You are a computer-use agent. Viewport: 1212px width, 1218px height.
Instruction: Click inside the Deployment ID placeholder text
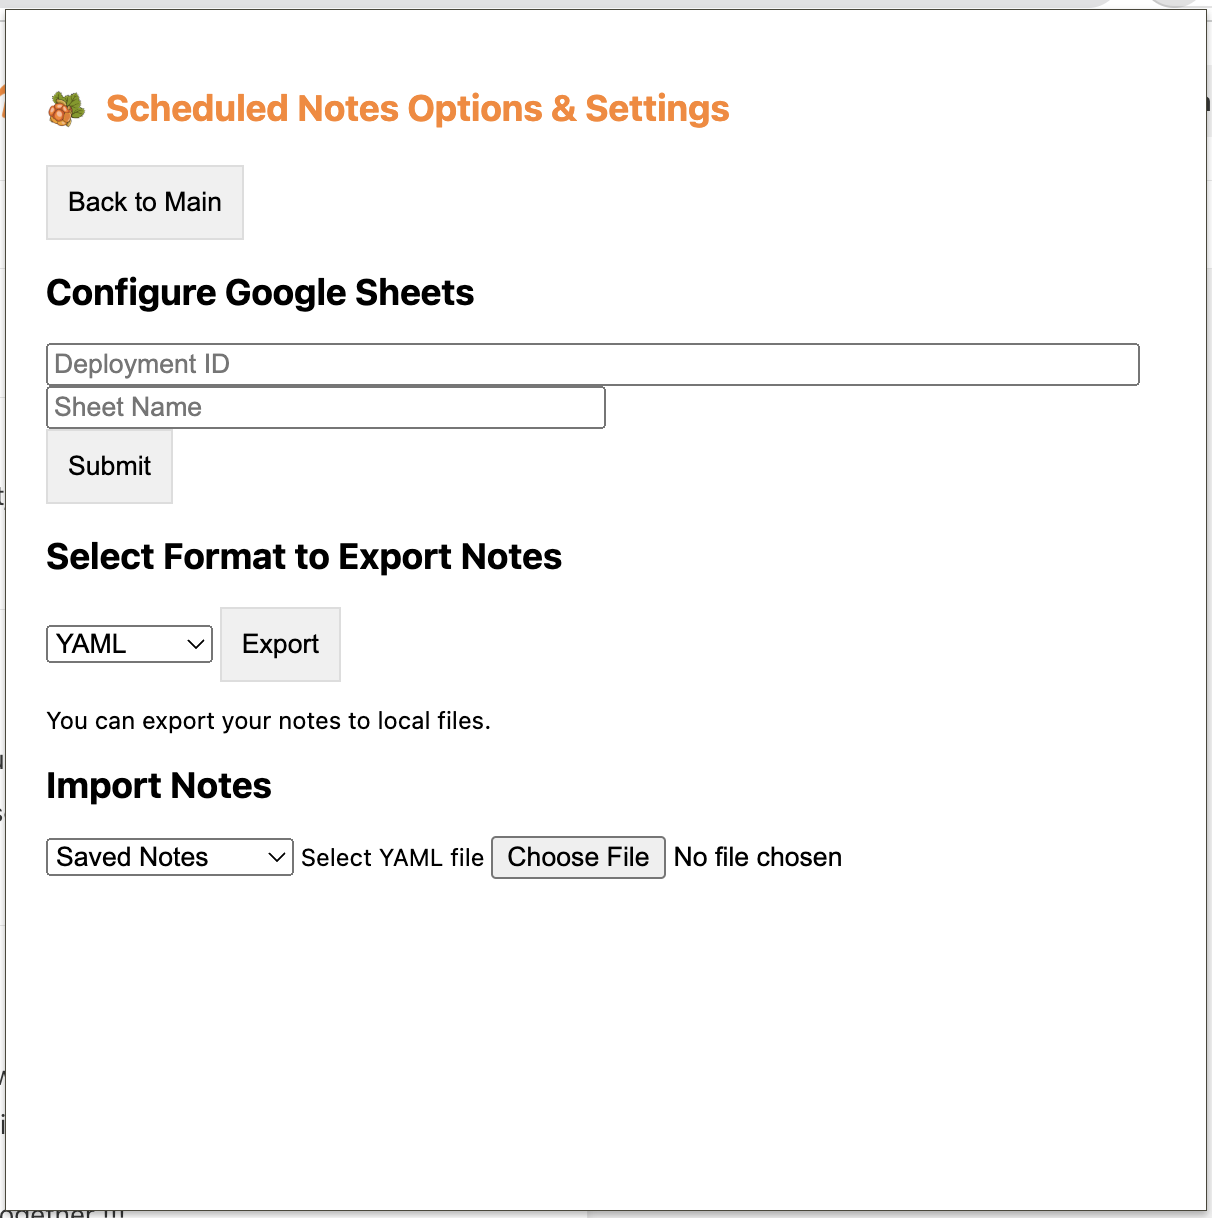pyautogui.click(x=141, y=364)
